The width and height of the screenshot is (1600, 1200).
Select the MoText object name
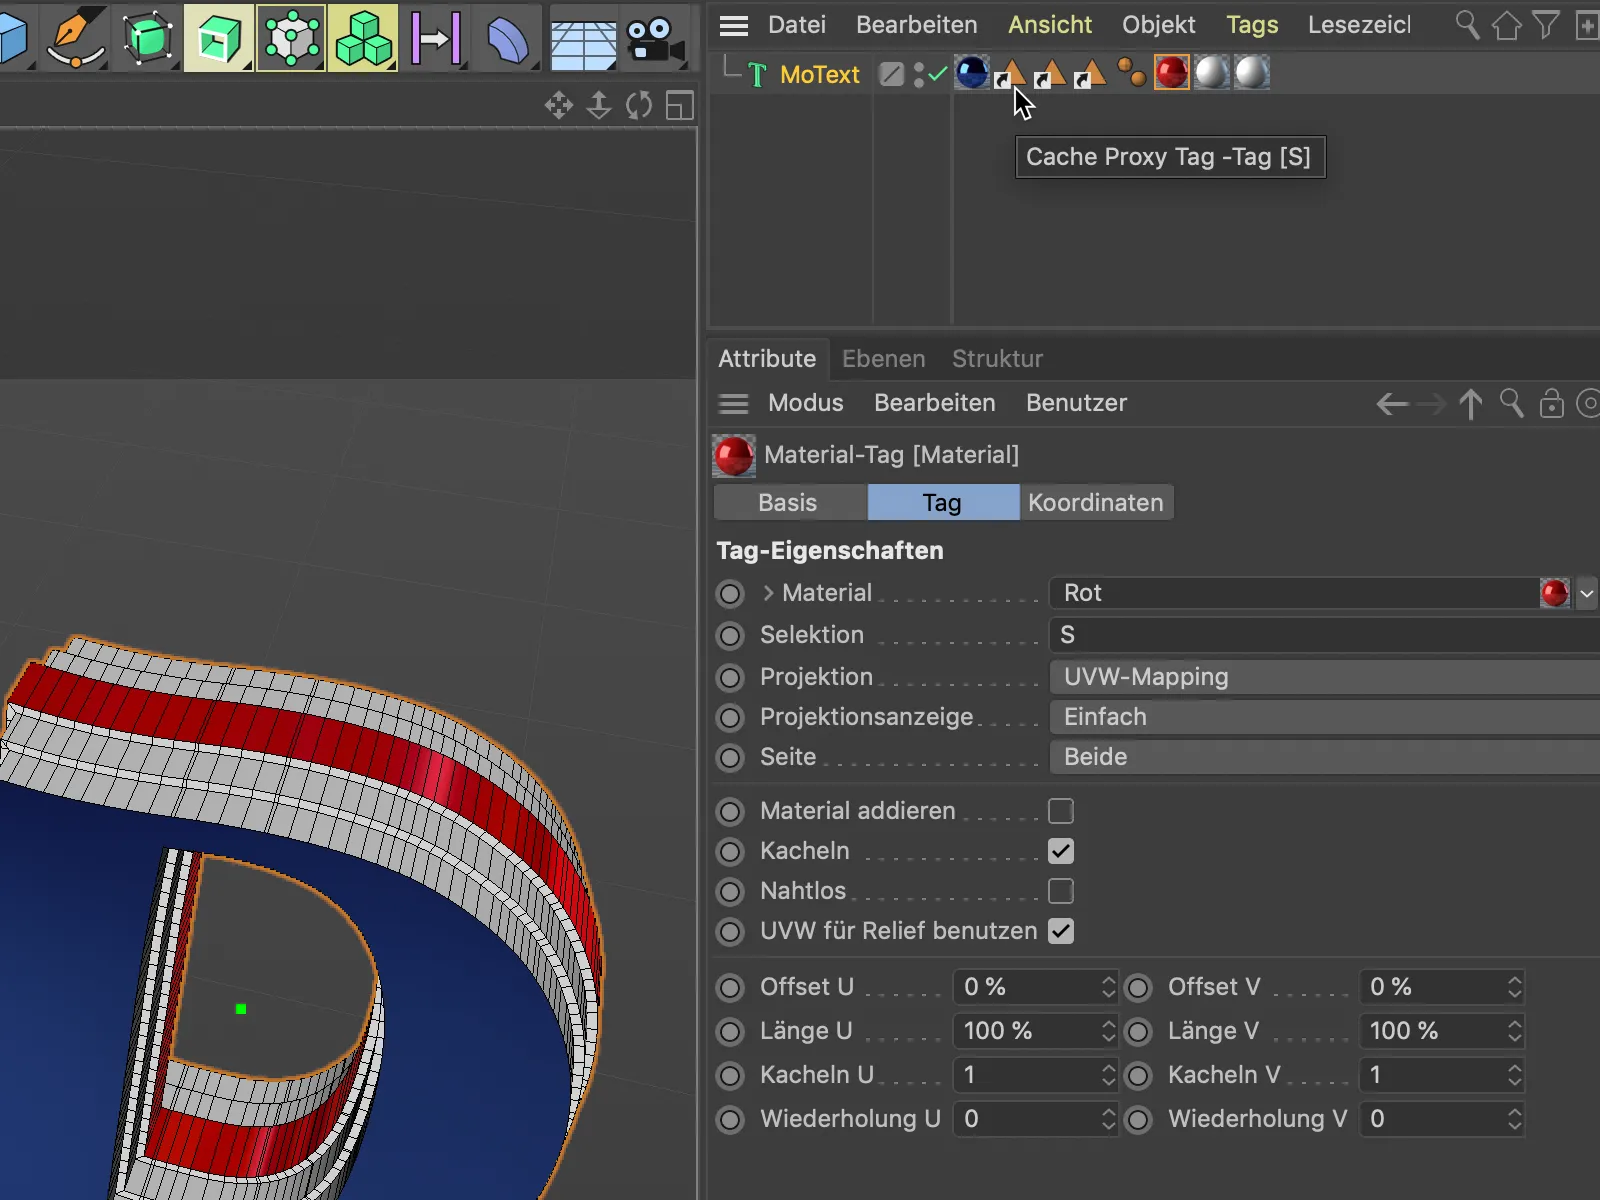point(819,75)
